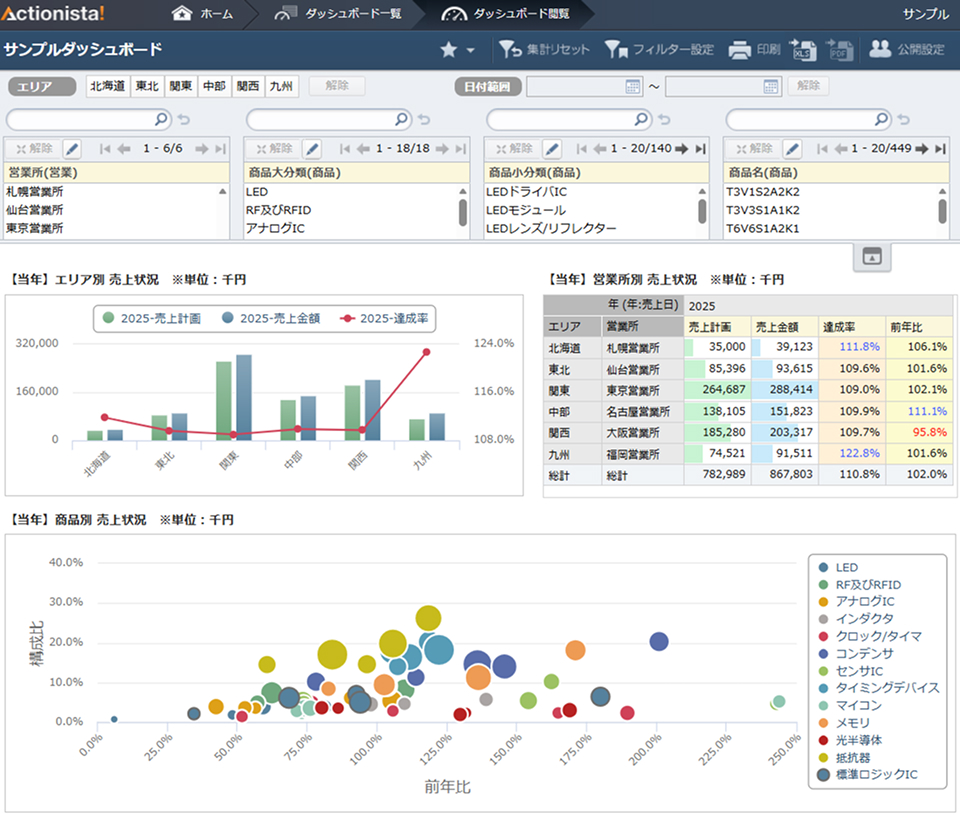The width and height of the screenshot is (960, 818).
Task: Click the 解除 button beside date range
Action: pyautogui.click(x=808, y=86)
